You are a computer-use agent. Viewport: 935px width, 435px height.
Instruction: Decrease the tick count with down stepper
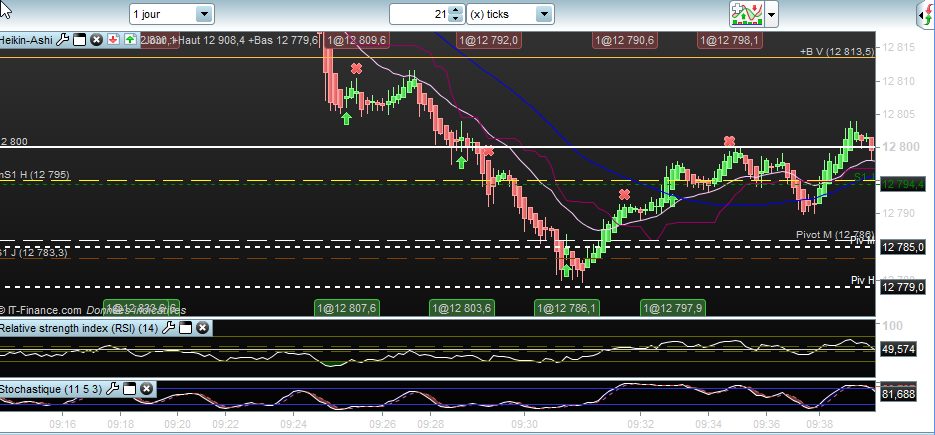456,18
